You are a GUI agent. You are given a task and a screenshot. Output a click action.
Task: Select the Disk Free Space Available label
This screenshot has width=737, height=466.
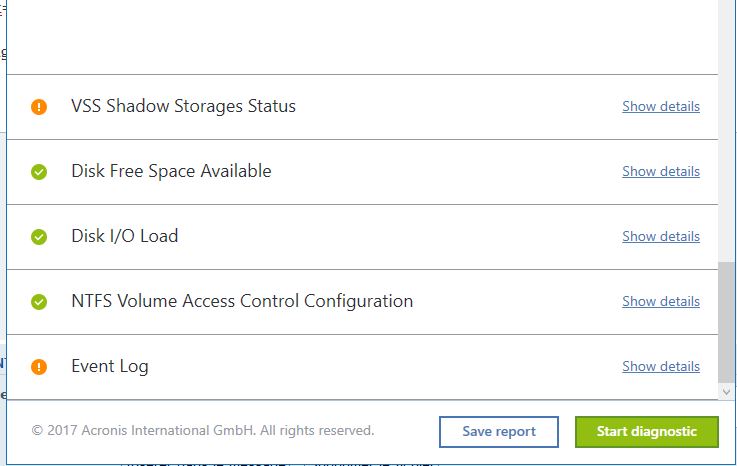(x=171, y=171)
